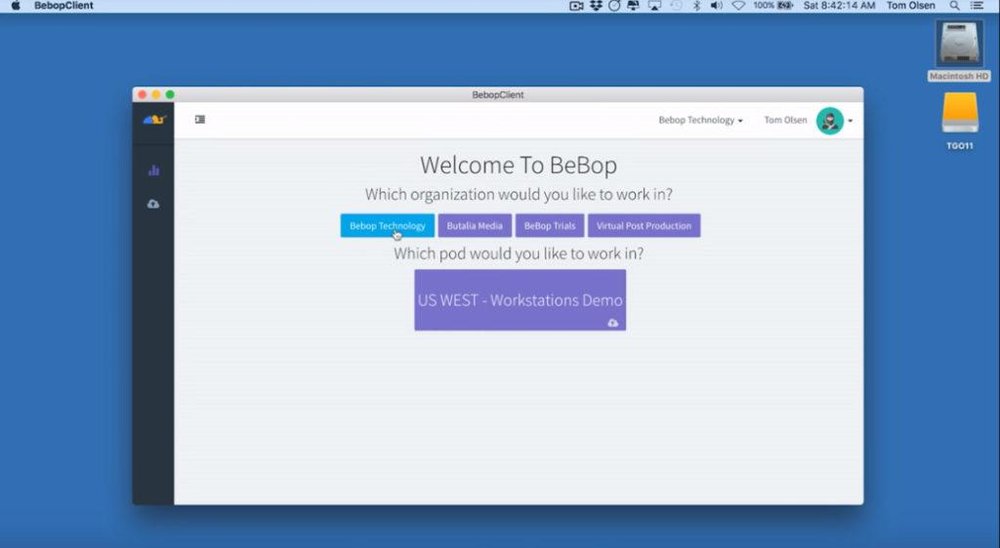Click the Tom Olsen name in header

pos(785,120)
